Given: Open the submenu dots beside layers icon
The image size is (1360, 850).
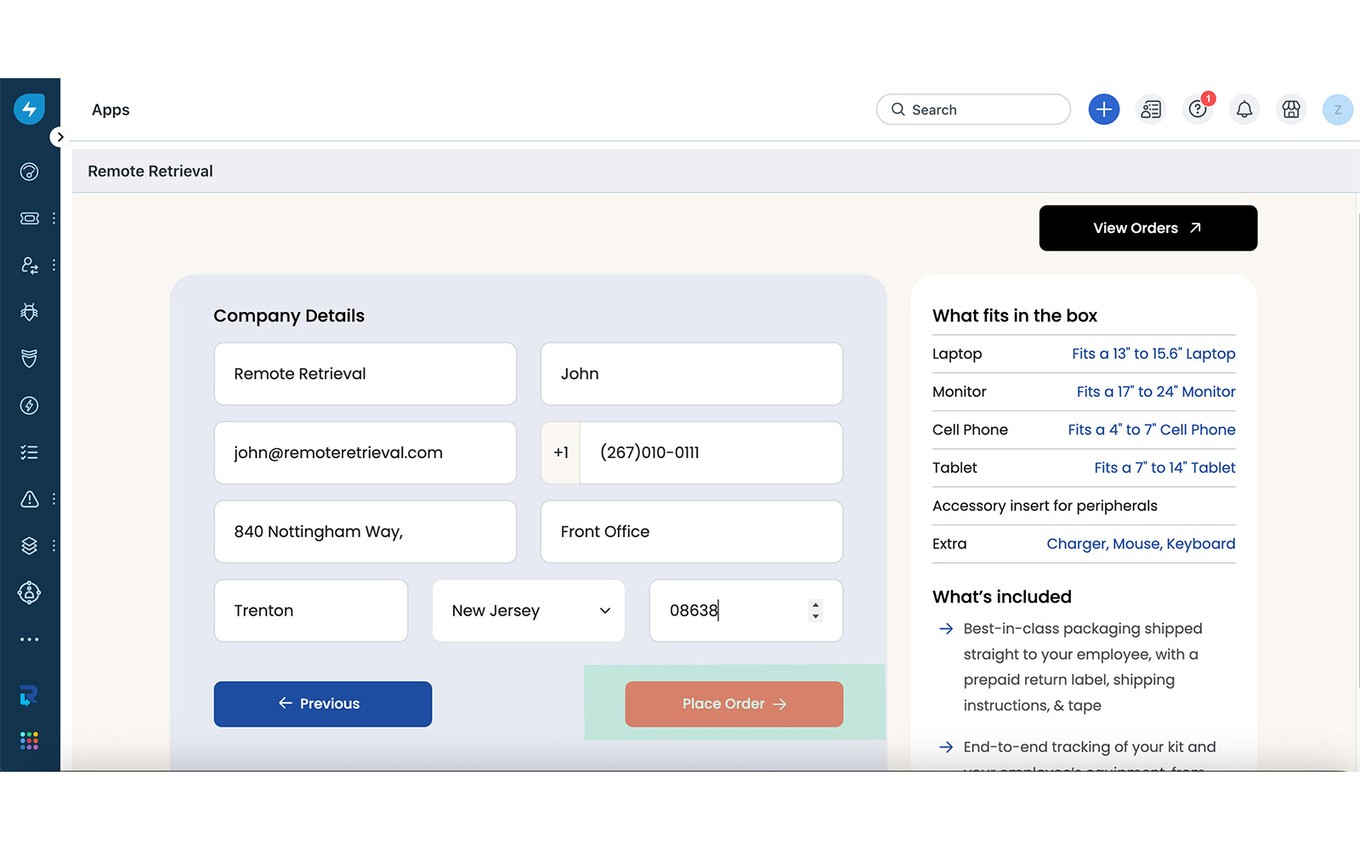Looking at the screenshot, I should pyautogui.click(x=54, y=545).
